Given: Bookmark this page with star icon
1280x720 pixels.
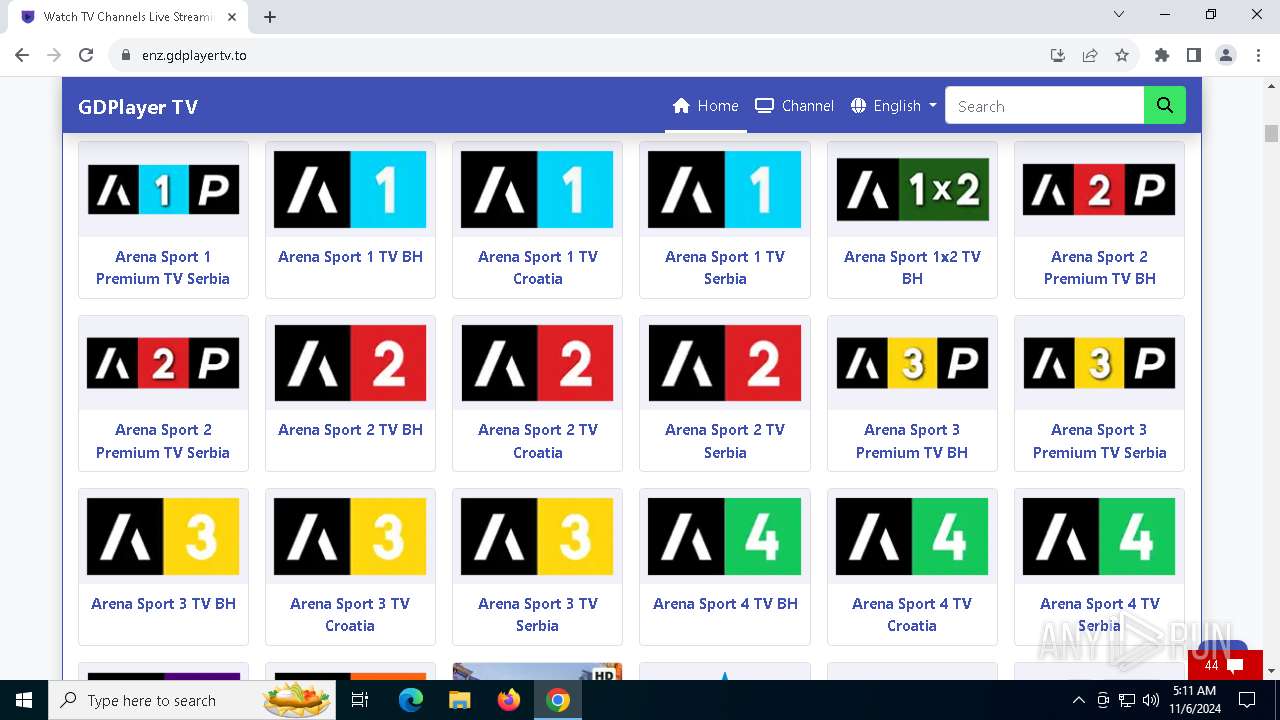Looking at the screenshot, I should (x=1122, y=55).
